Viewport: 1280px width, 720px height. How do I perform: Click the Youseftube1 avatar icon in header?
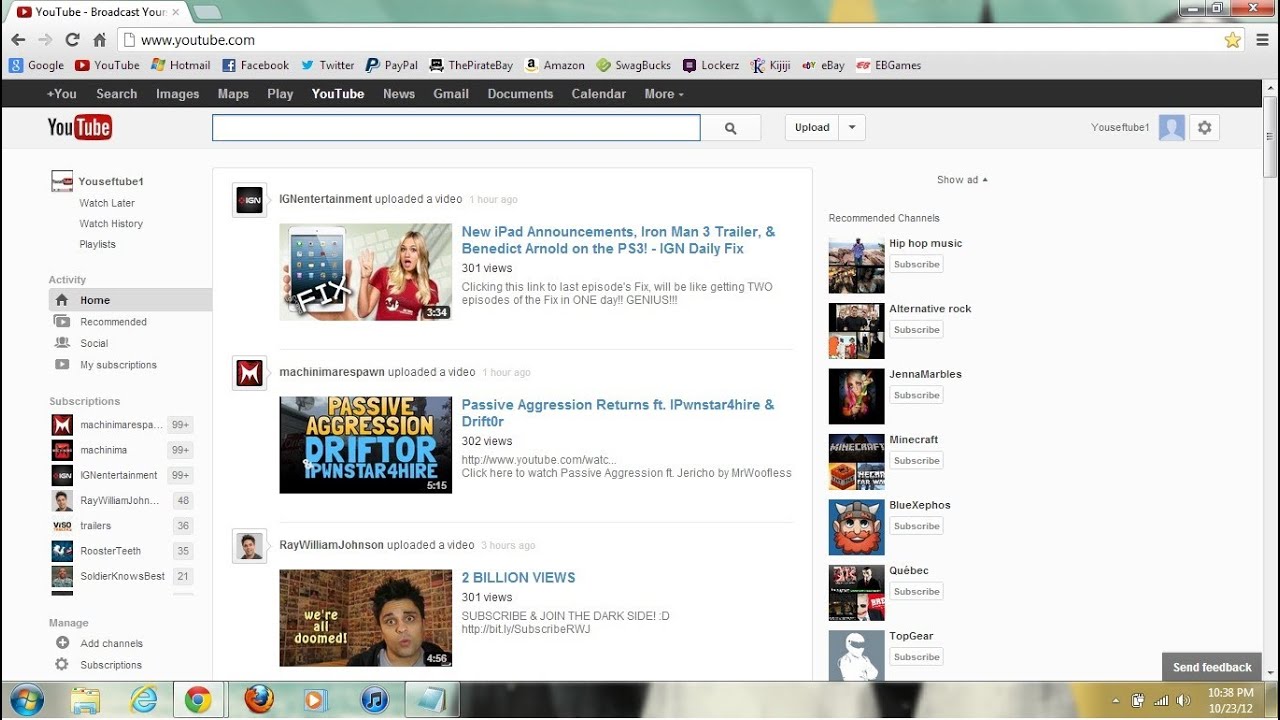[1171, 127]
